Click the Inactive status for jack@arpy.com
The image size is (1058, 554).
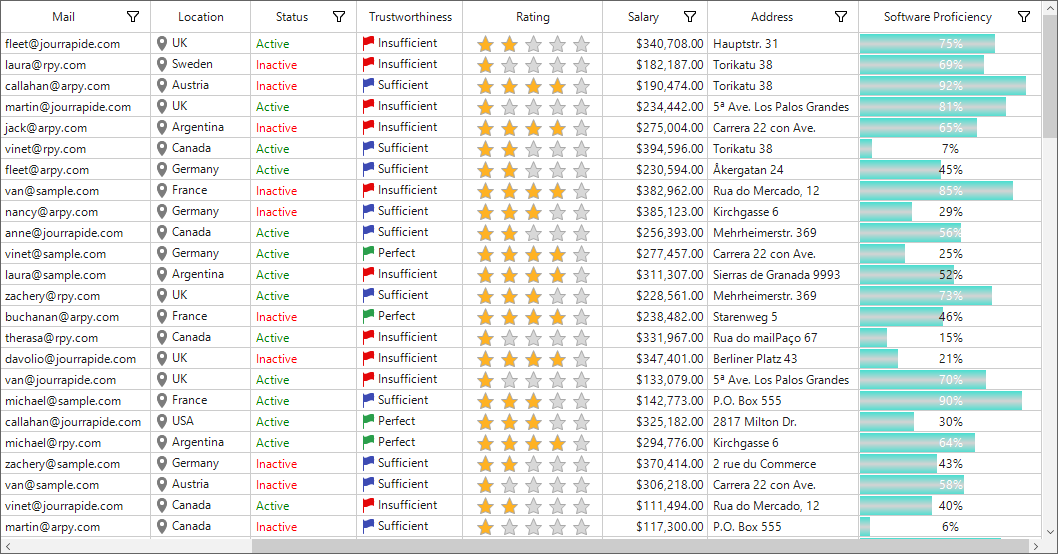point(276,128)
